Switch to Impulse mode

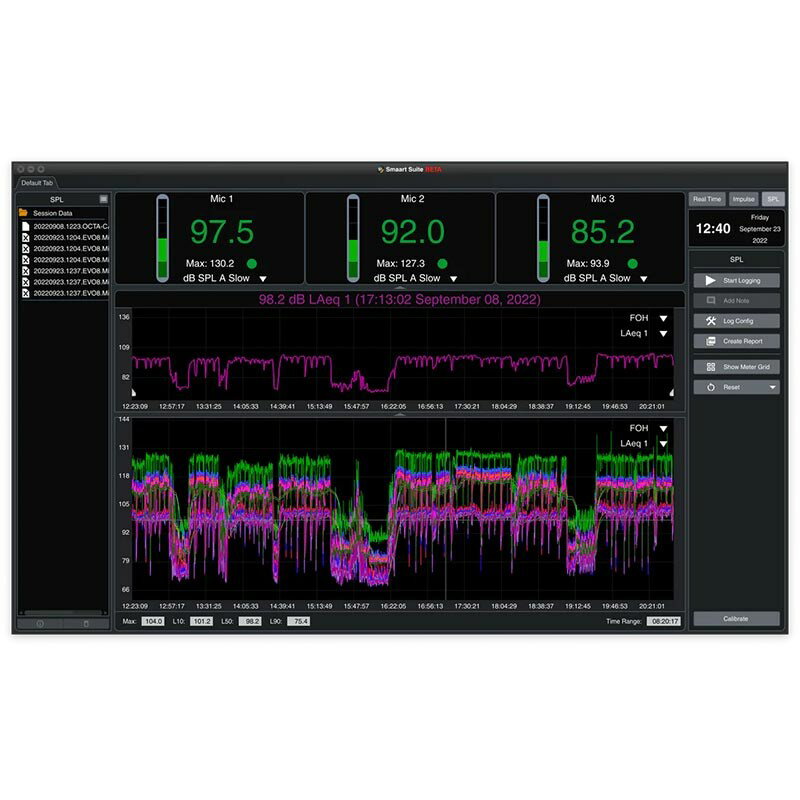tap(743, 200)
